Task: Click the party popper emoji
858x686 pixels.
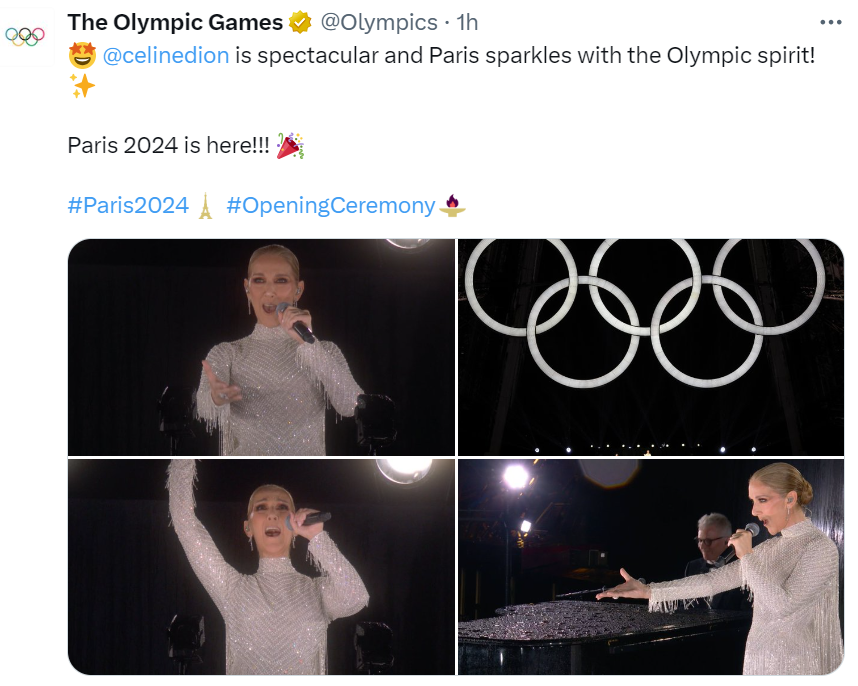Action: click(x=290, y=146)
